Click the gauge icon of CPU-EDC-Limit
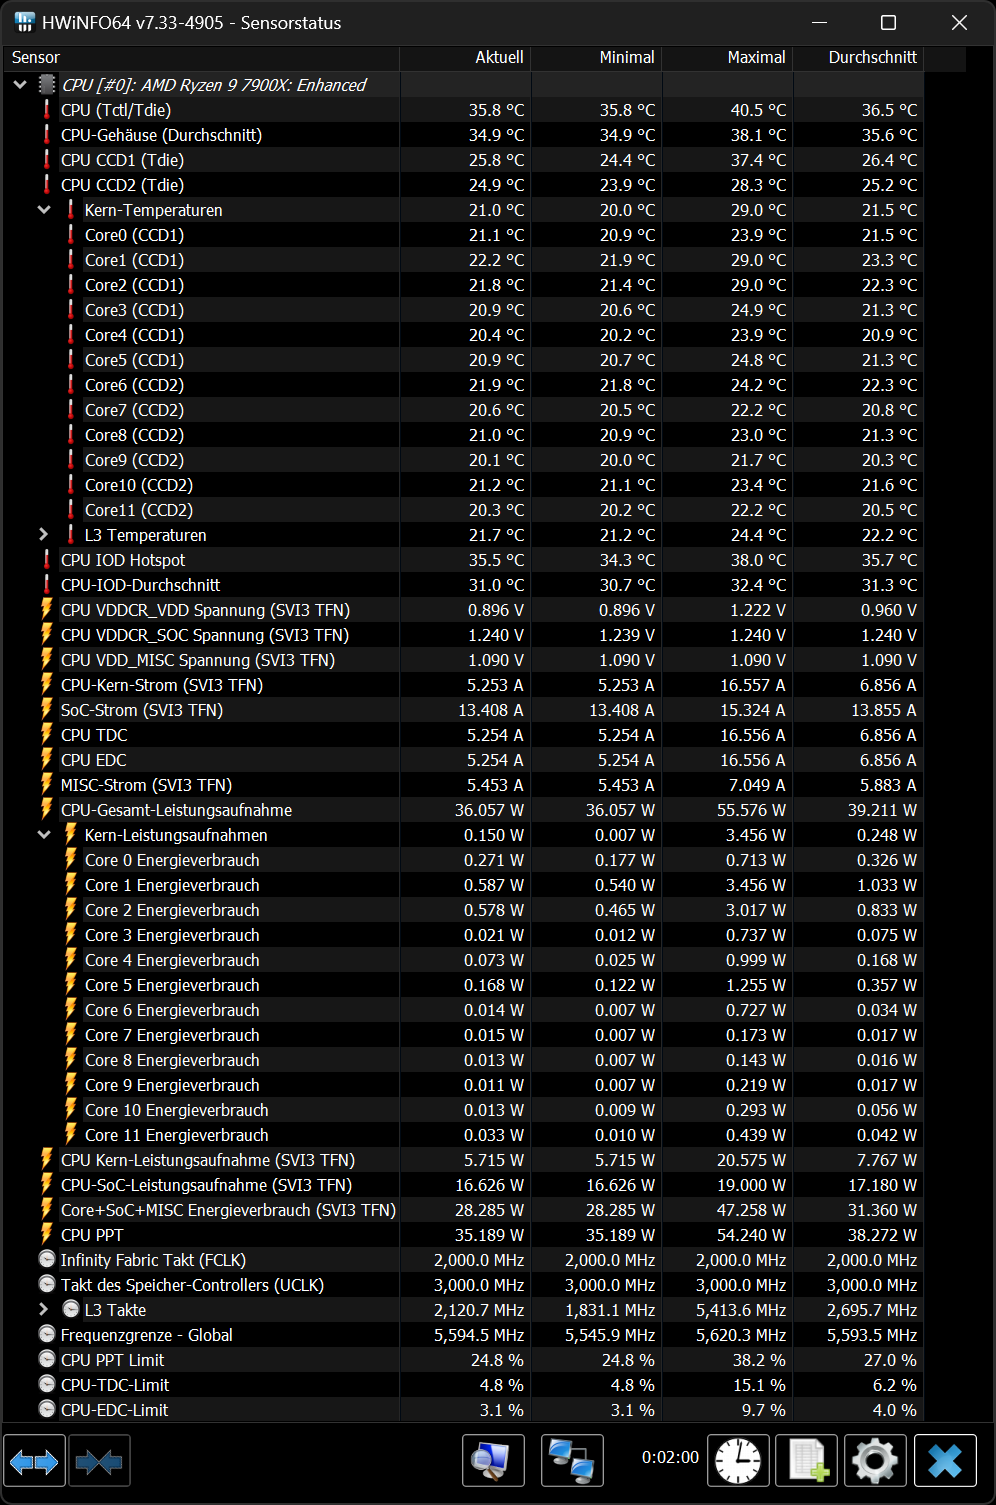 [46, 1409]
